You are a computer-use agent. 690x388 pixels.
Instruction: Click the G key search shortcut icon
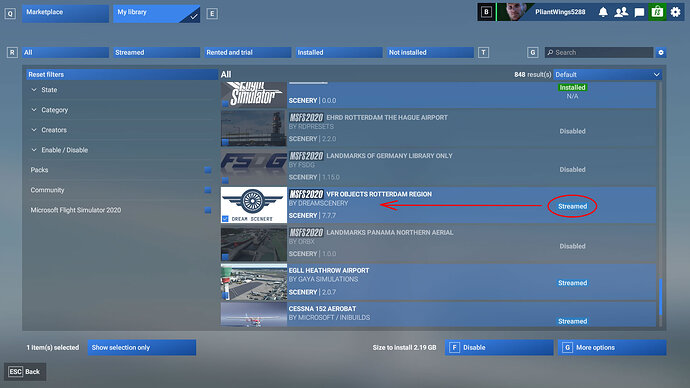(532, 52)
